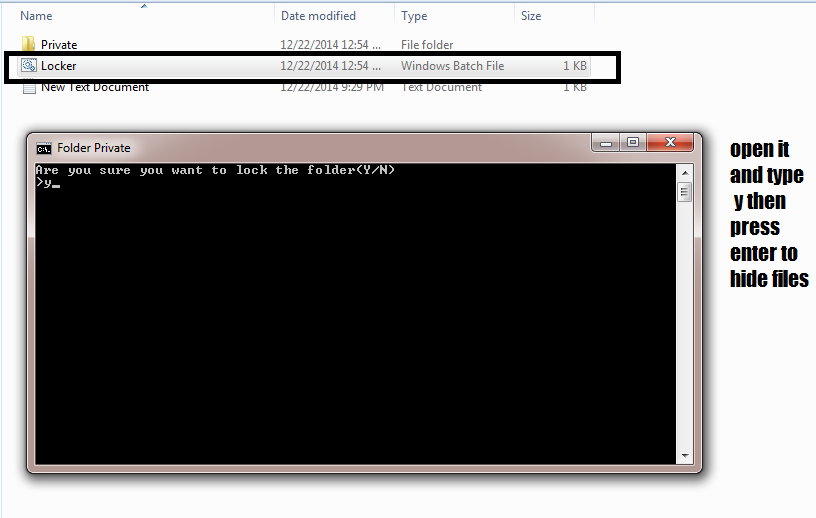
Task: Click the Locker batch file icon
Action: [x=29, y=66]
